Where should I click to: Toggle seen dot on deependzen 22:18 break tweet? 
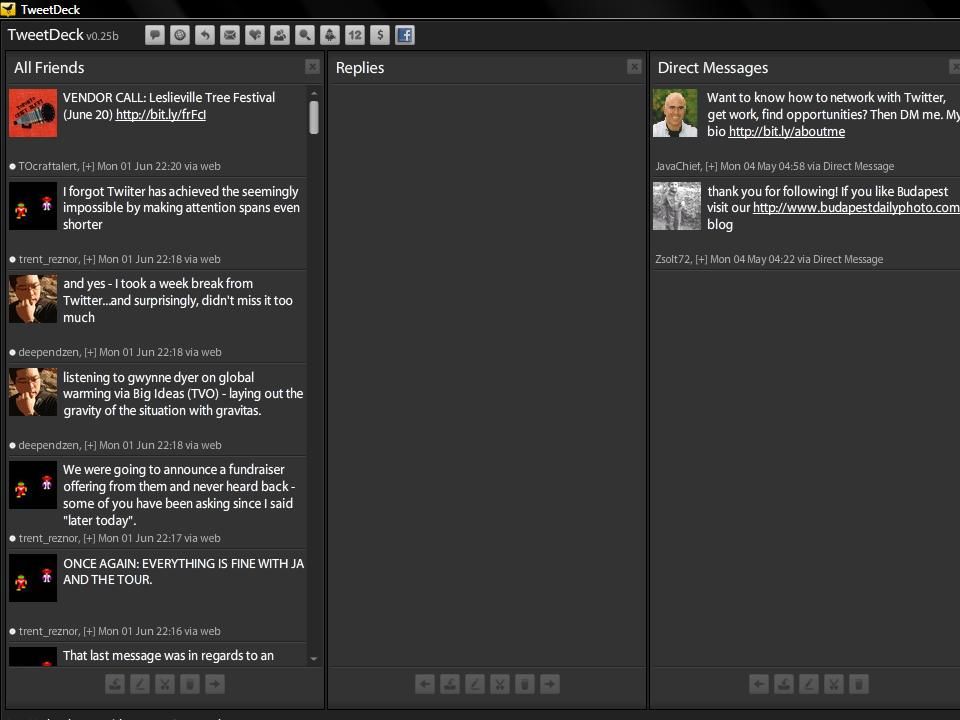coord(12,353)
